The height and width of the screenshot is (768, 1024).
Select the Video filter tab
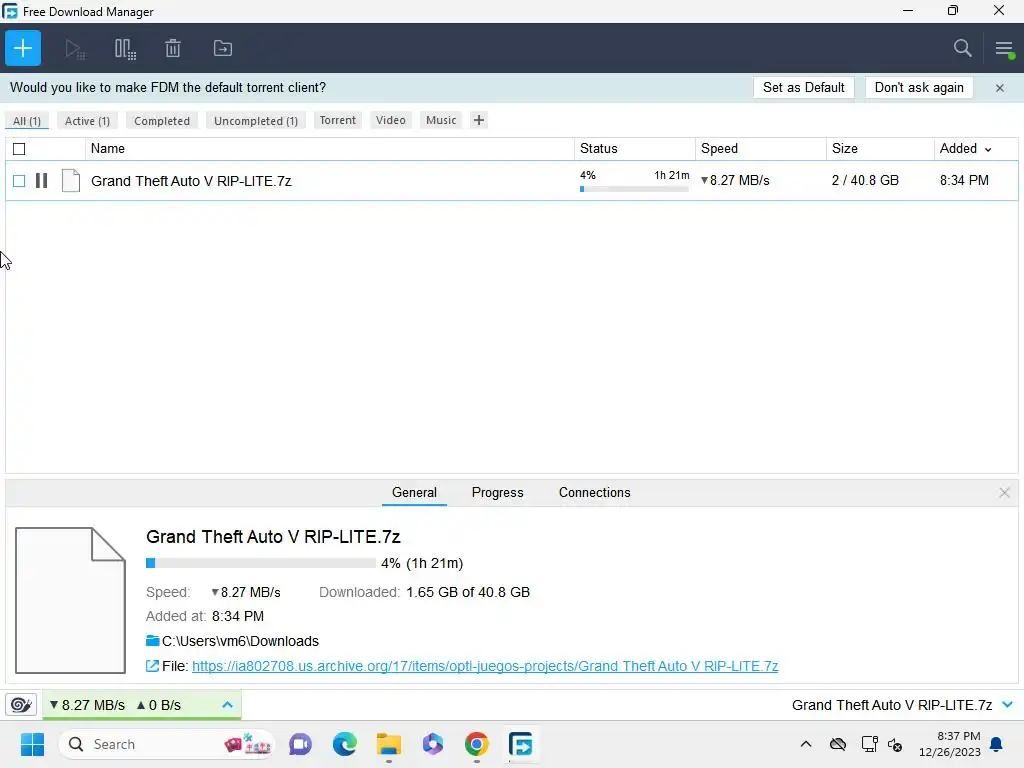tap(391, 120)
